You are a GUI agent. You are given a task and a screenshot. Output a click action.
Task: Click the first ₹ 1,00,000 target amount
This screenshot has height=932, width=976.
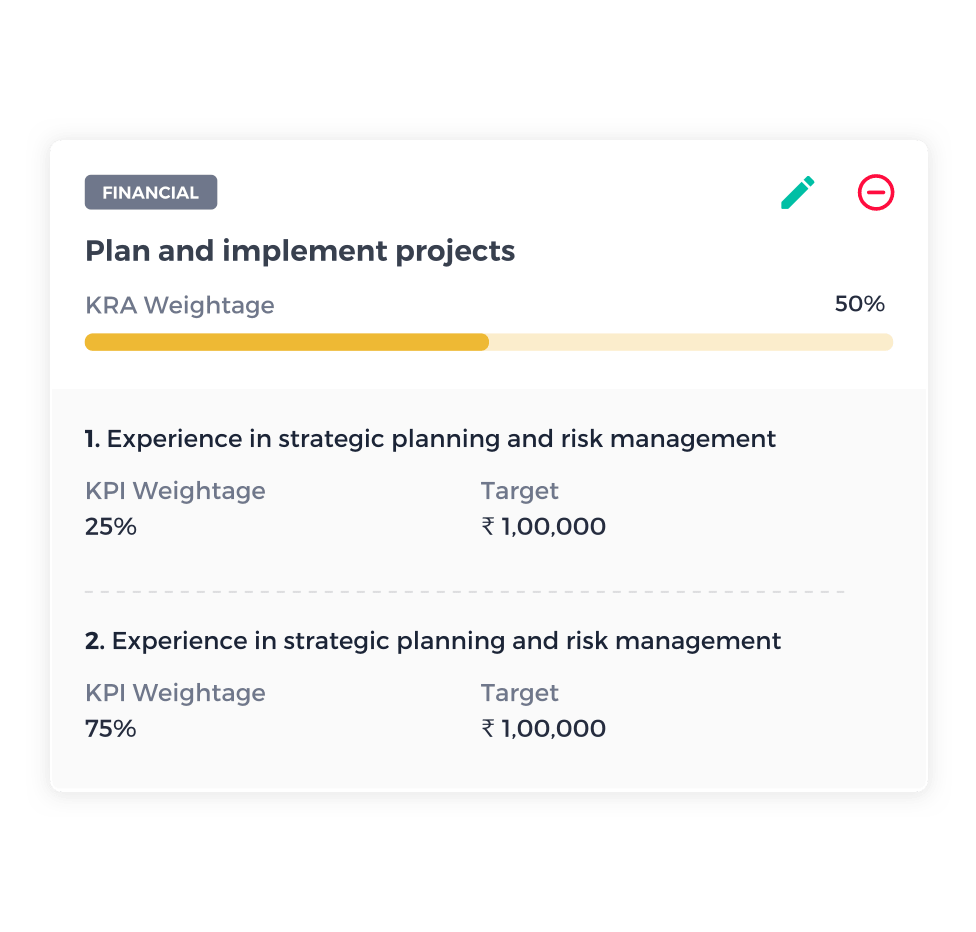(543, 527)
